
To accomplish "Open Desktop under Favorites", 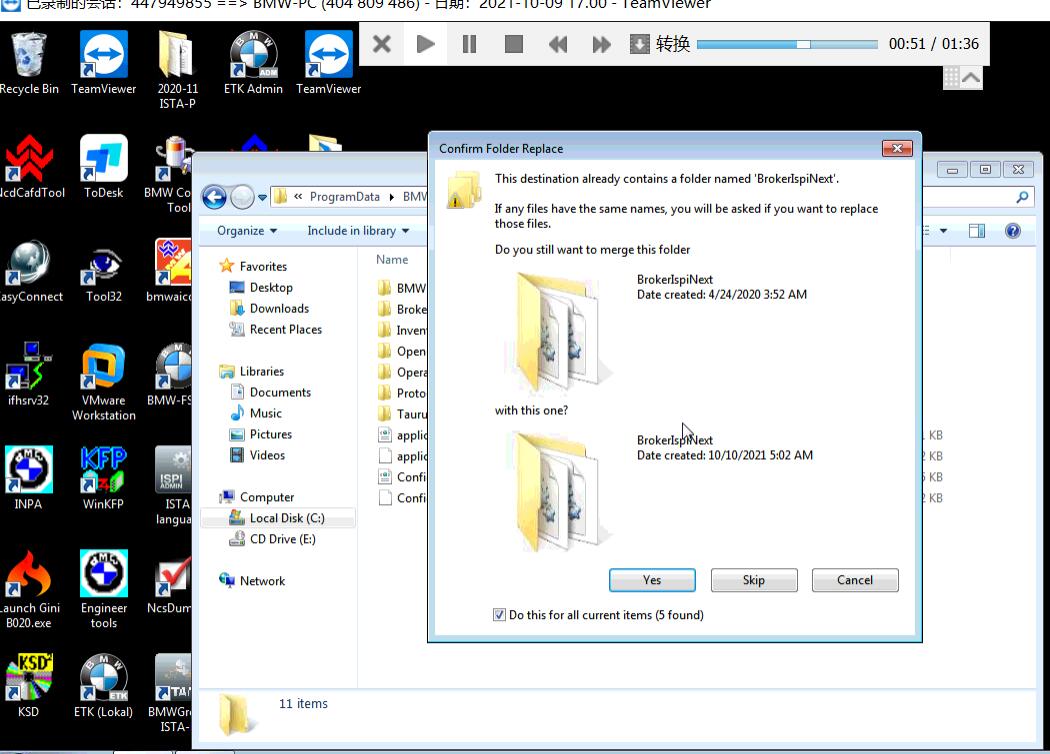I will point(271,287).
